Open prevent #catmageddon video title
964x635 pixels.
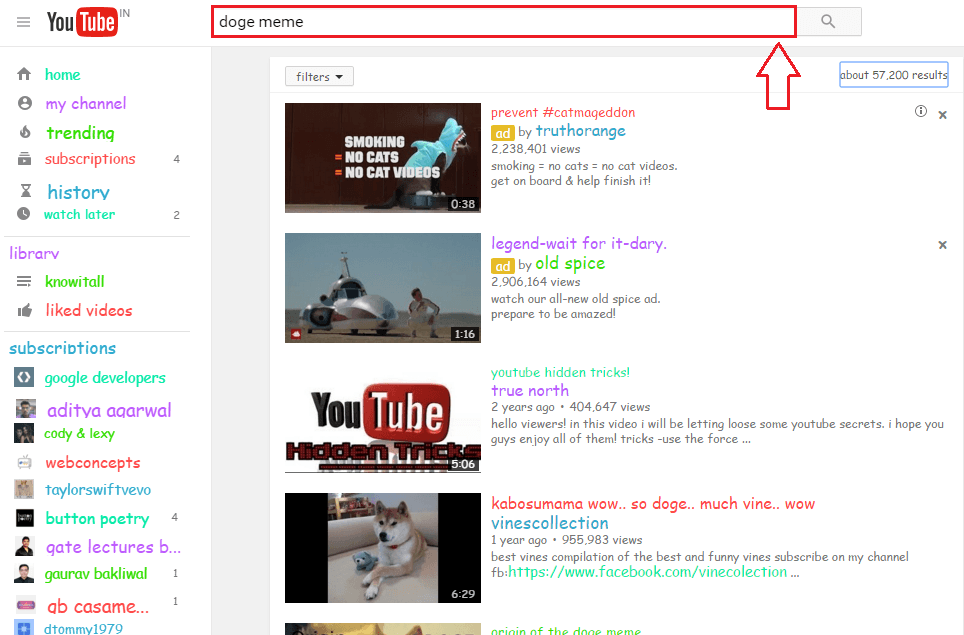click(563, 112)
